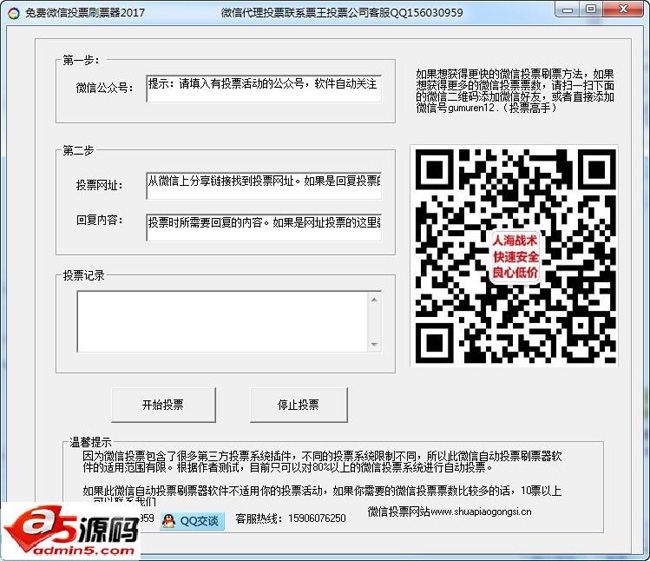Focus the 回复内容 input field
The height and width of the screenshot is (561, 650).
point(264,227)
